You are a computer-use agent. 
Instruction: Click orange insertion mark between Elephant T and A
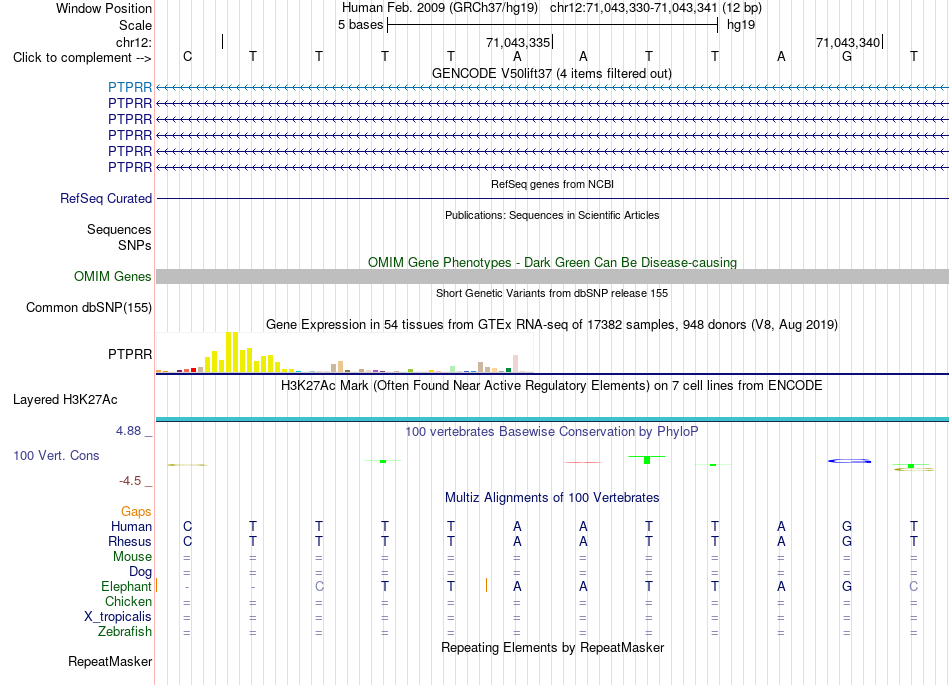pyautogui.click(x=487, y=585)
